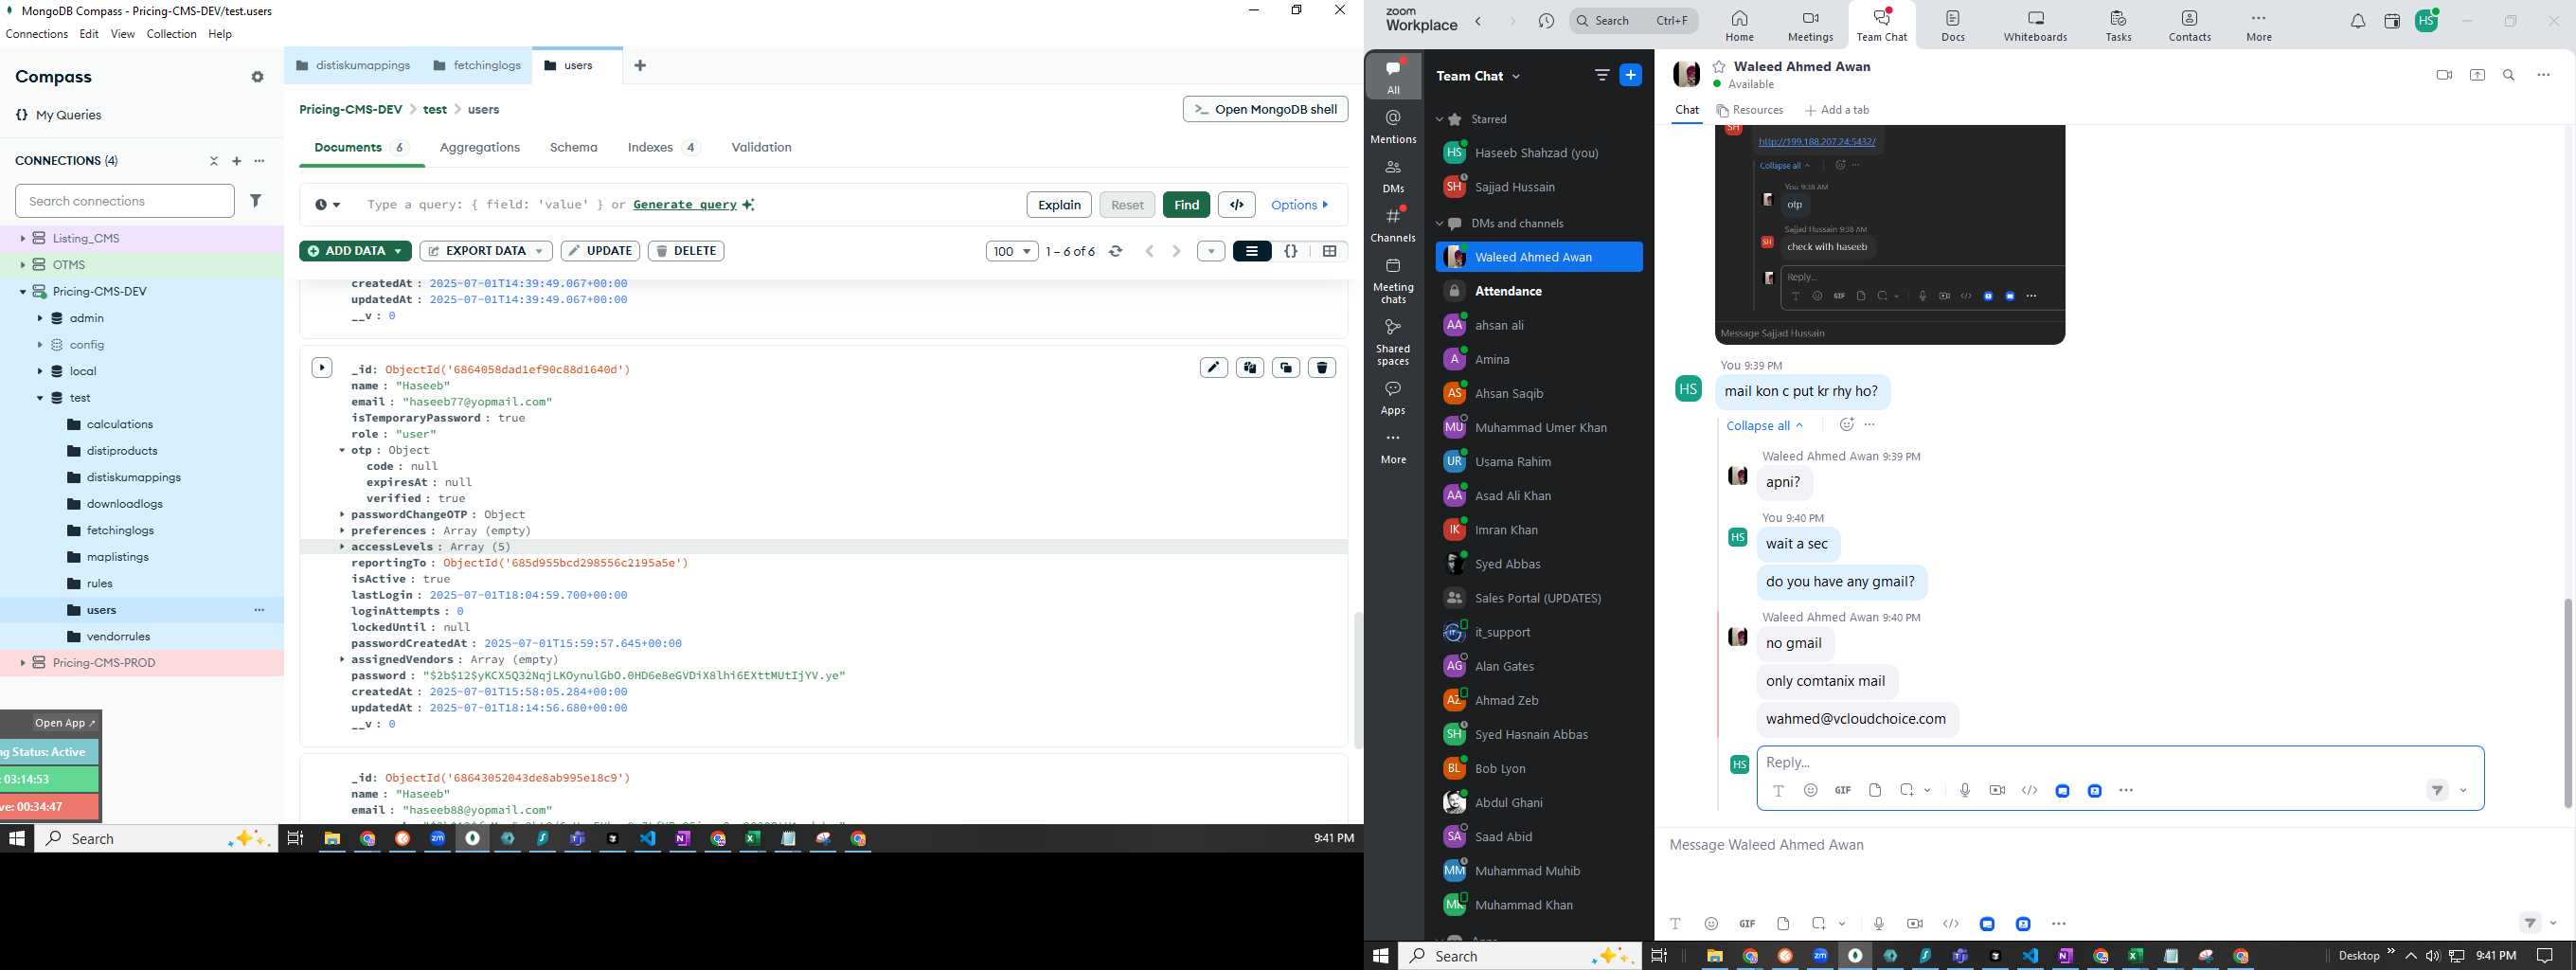Click the thread Reply input box
The image size is (2576, 970).
coord(2120,763)
